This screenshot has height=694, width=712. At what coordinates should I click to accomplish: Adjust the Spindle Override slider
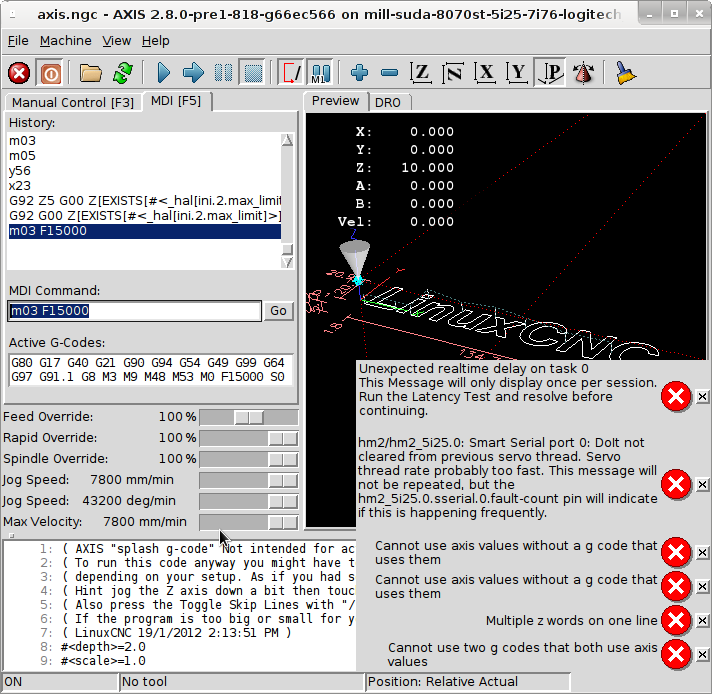point(249,459)
